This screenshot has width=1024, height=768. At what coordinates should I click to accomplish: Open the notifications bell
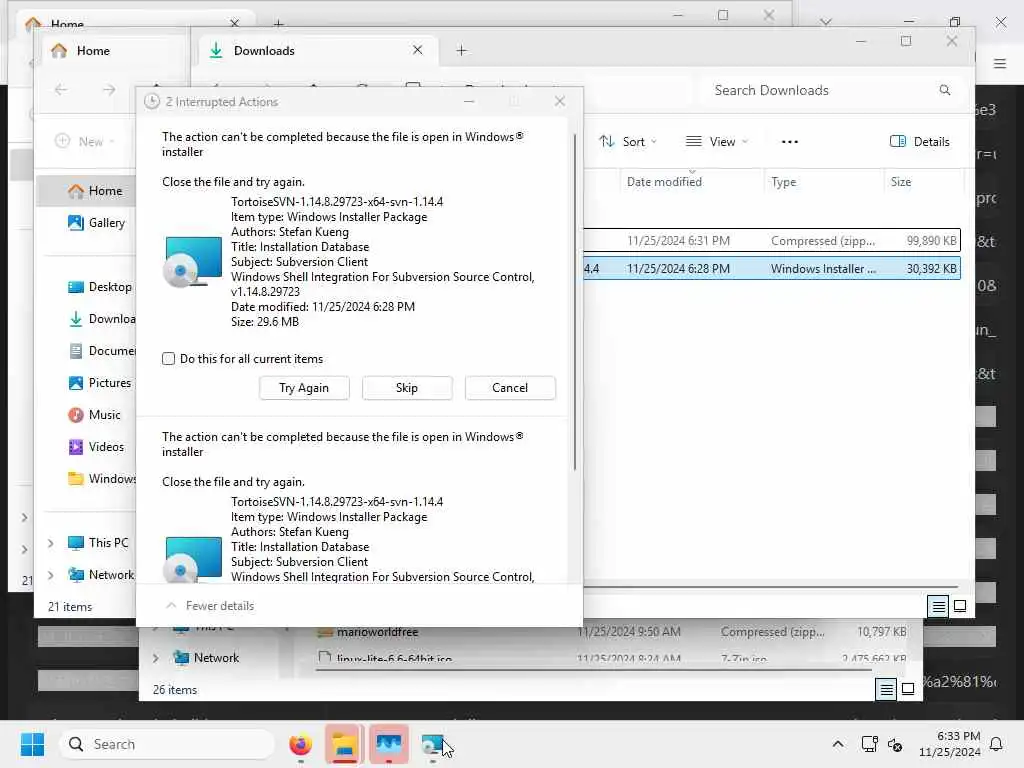point(996,744)
